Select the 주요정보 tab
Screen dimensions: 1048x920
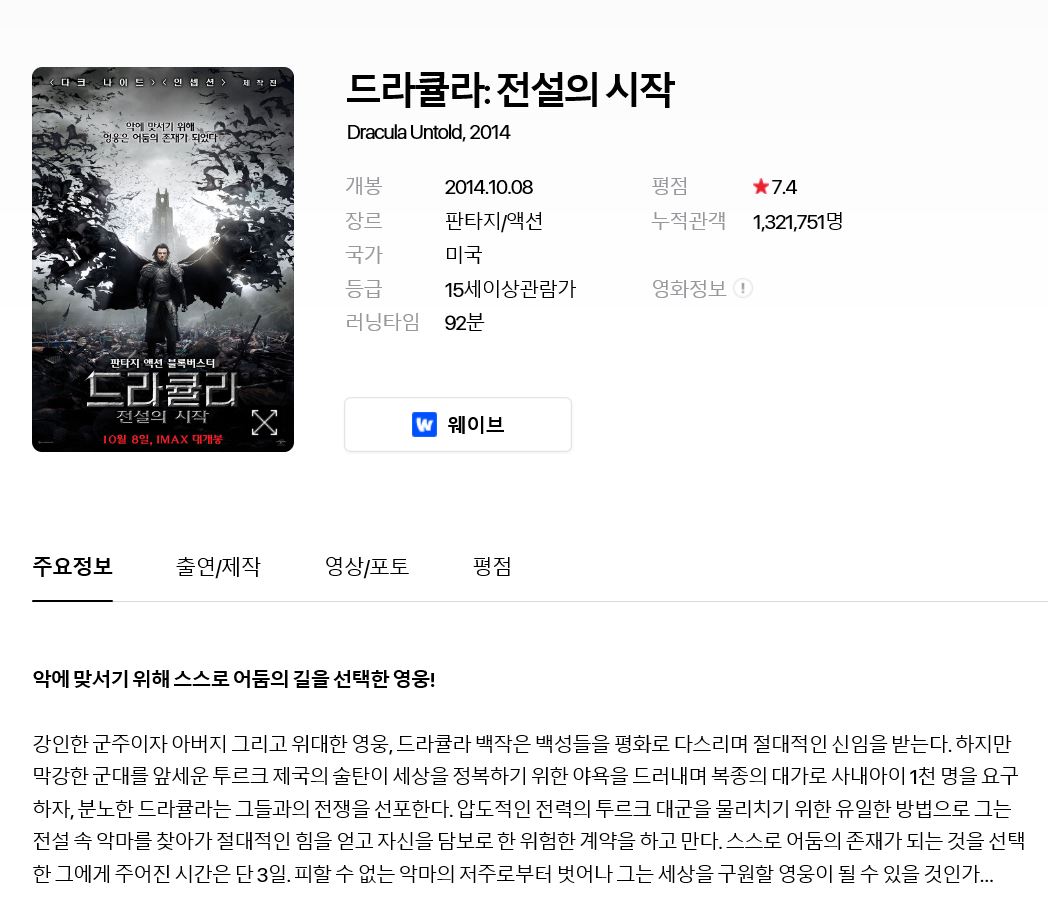click(72, 567)
